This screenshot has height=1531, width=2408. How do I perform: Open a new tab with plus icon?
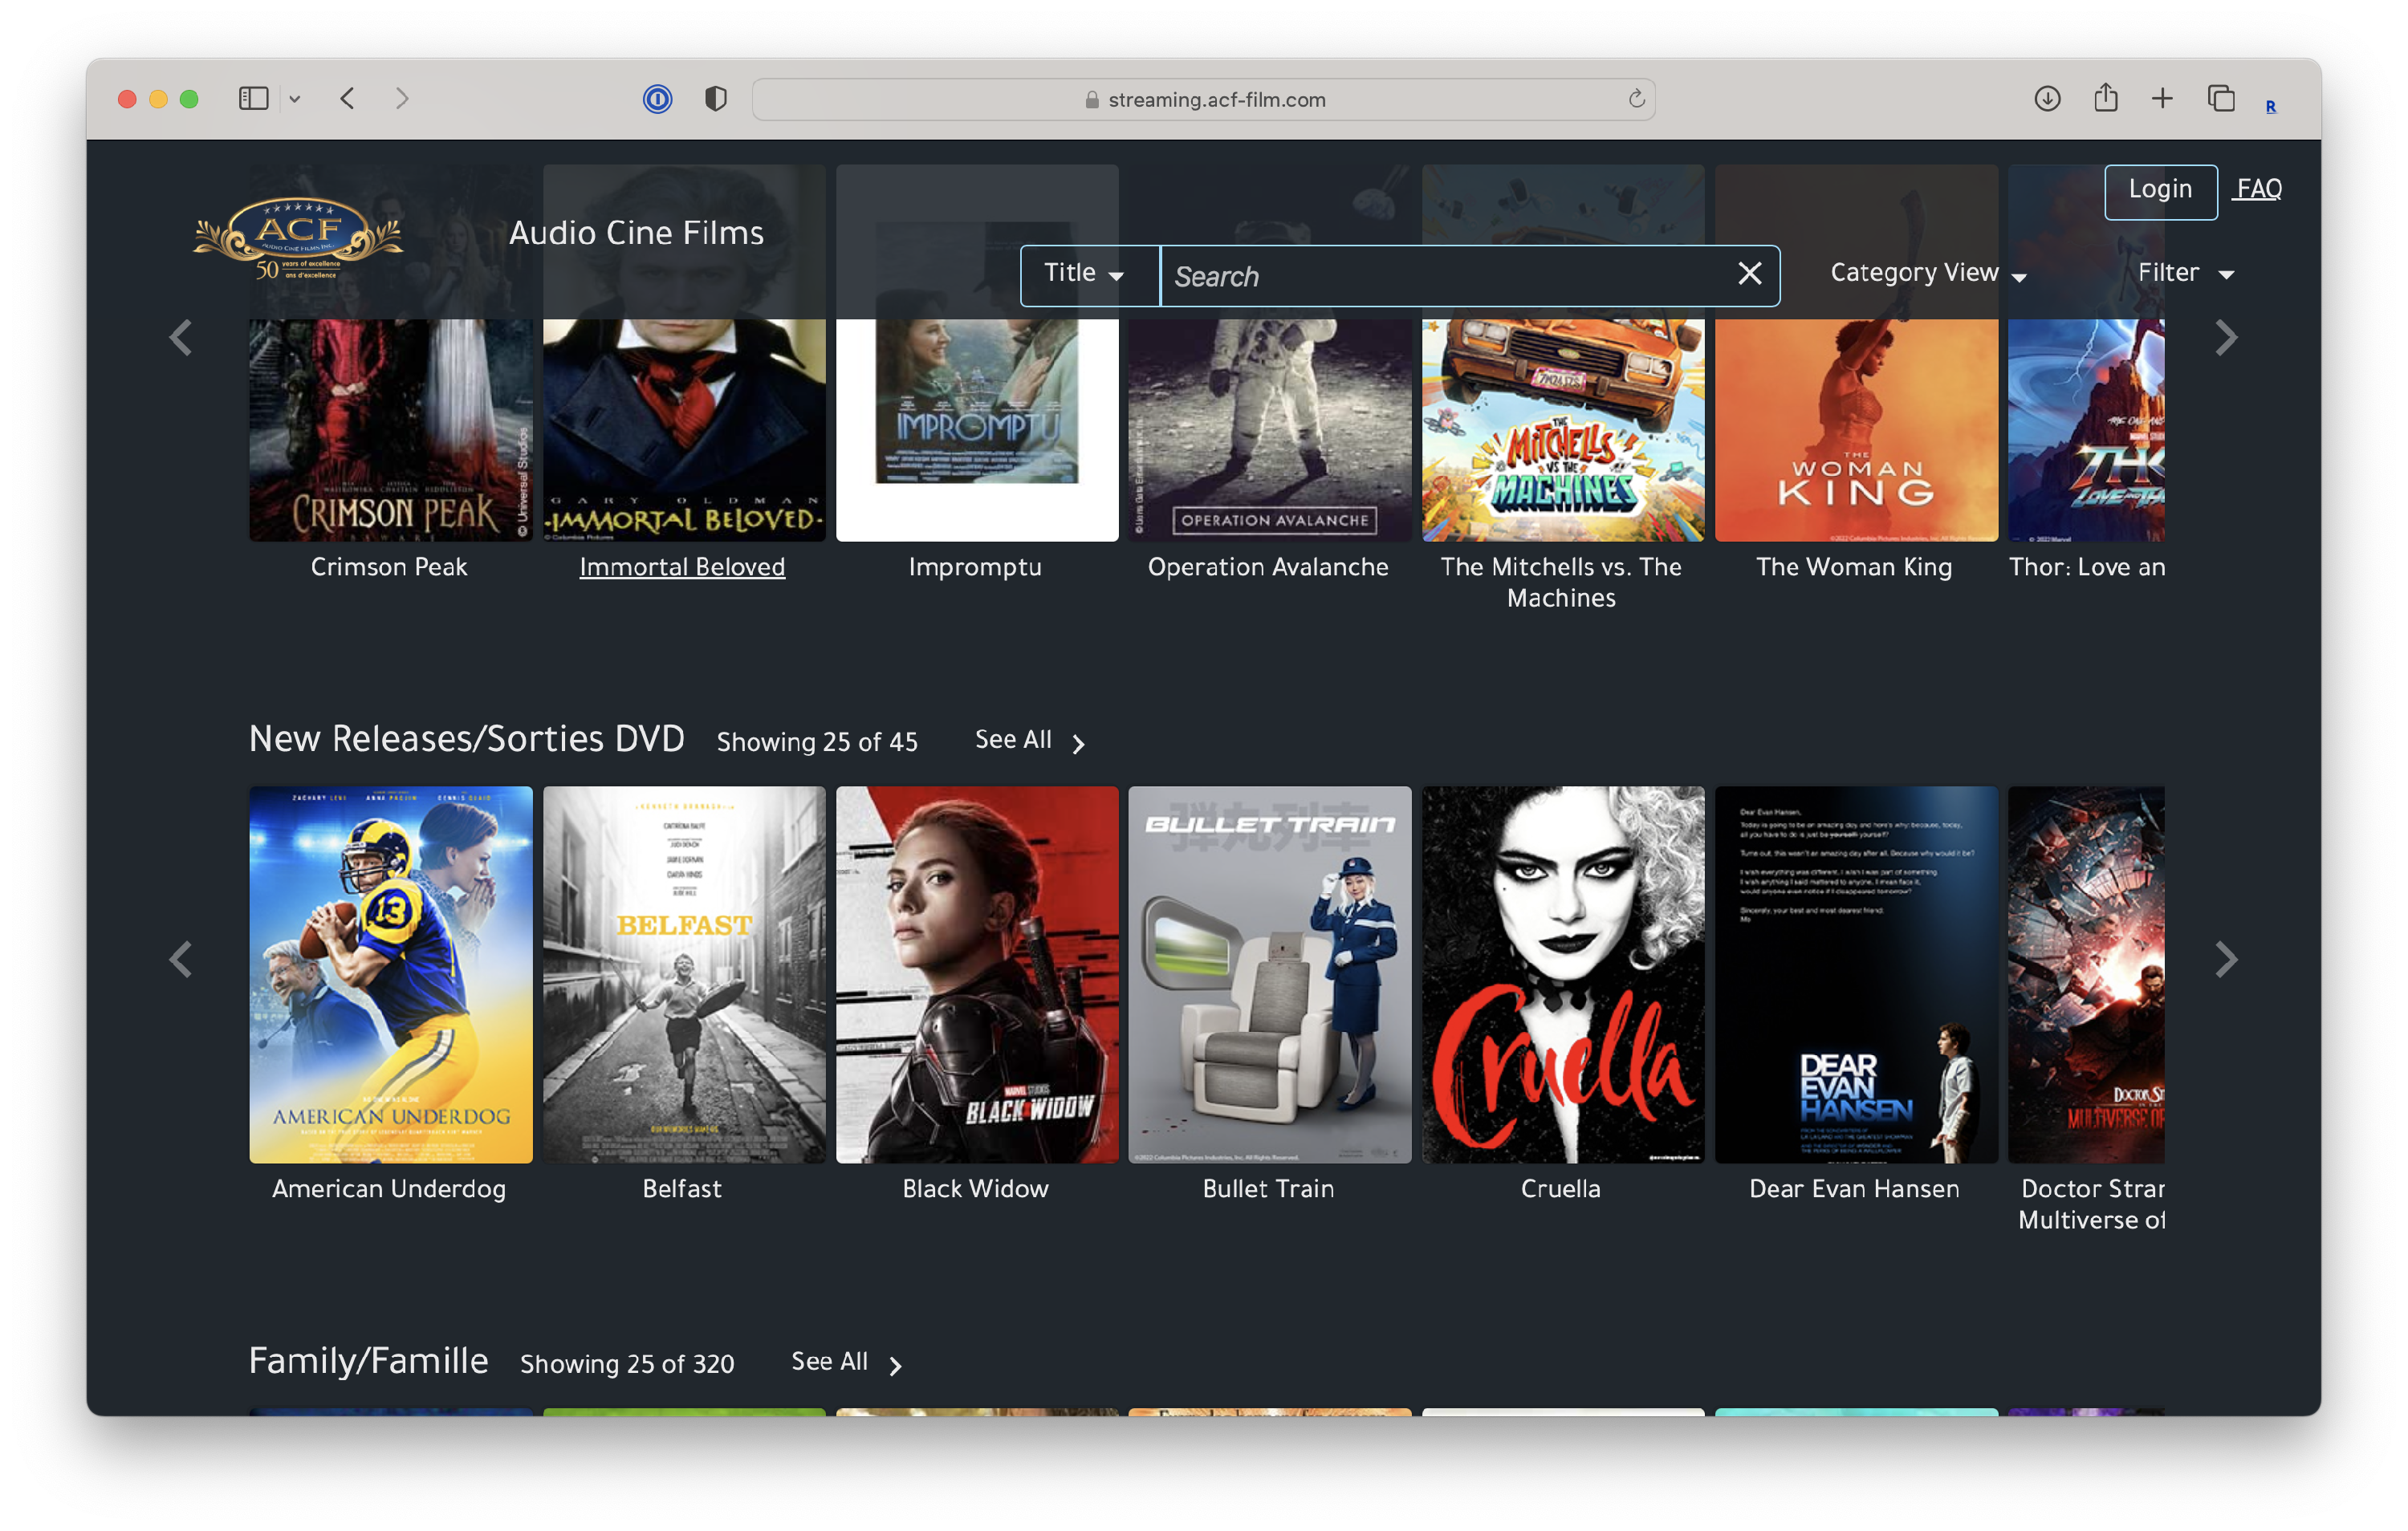click(2162, 98)
